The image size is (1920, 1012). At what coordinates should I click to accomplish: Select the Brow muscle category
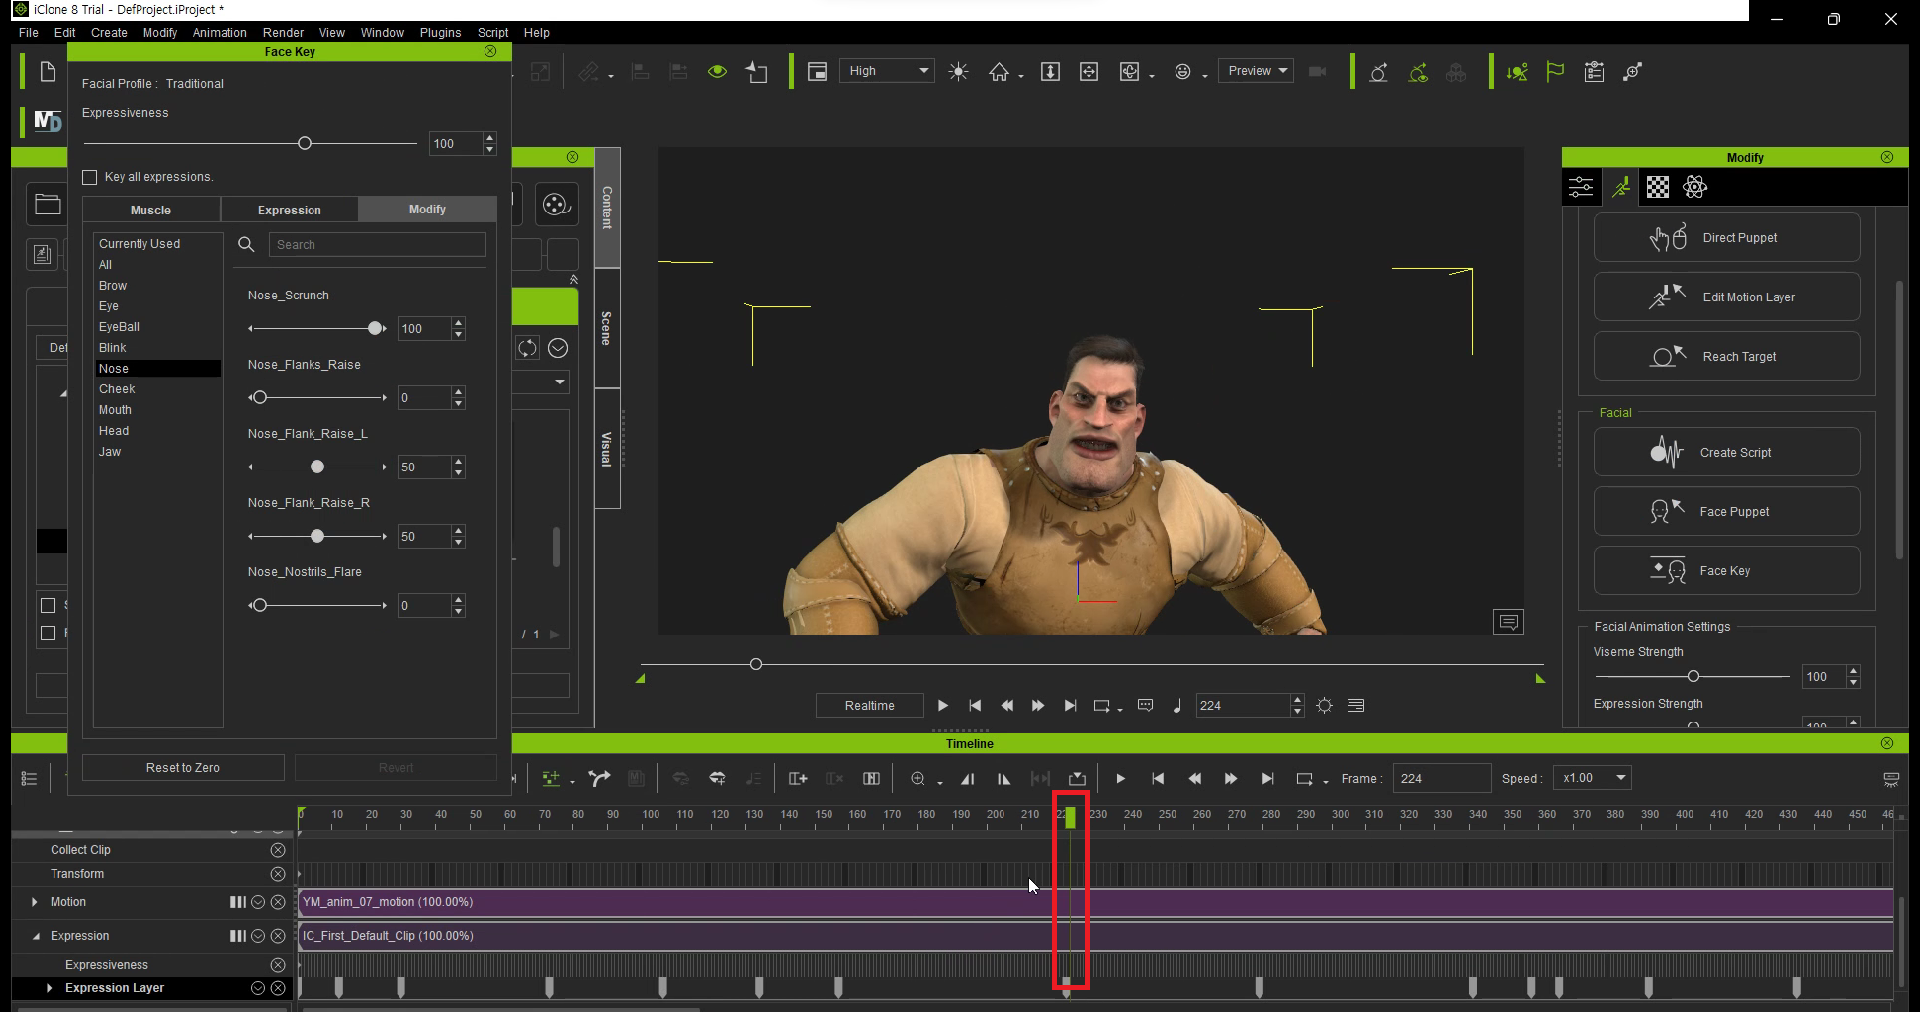click(x=113, y=286)
